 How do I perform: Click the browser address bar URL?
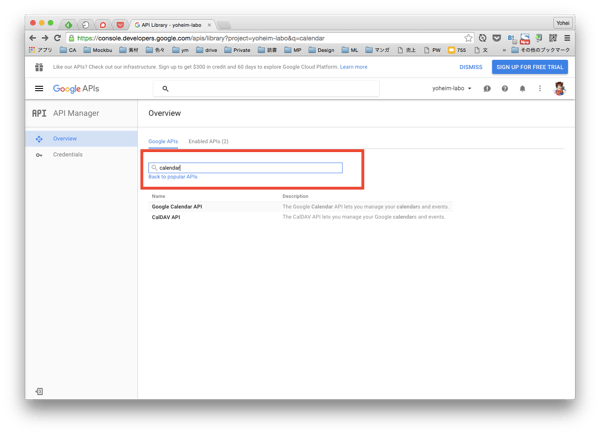[x=201, y=38]
